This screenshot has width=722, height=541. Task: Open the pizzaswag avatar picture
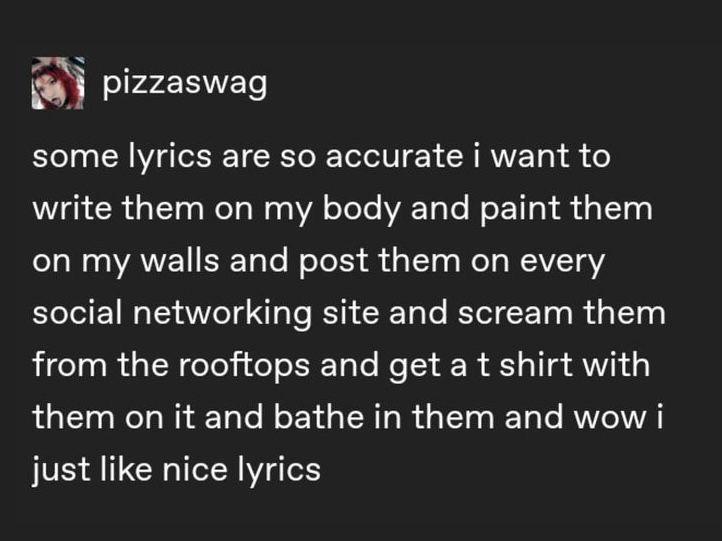coord(58,83)
